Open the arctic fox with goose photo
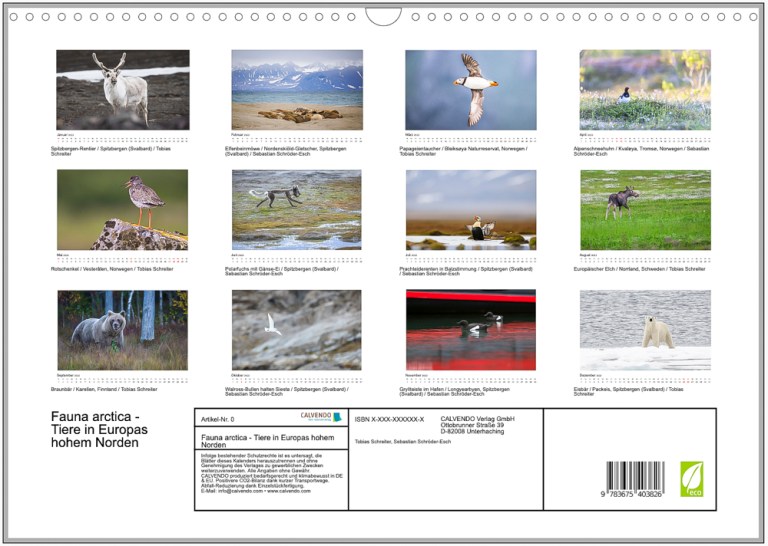The image size is (768, 546). [x=297, y=209]
